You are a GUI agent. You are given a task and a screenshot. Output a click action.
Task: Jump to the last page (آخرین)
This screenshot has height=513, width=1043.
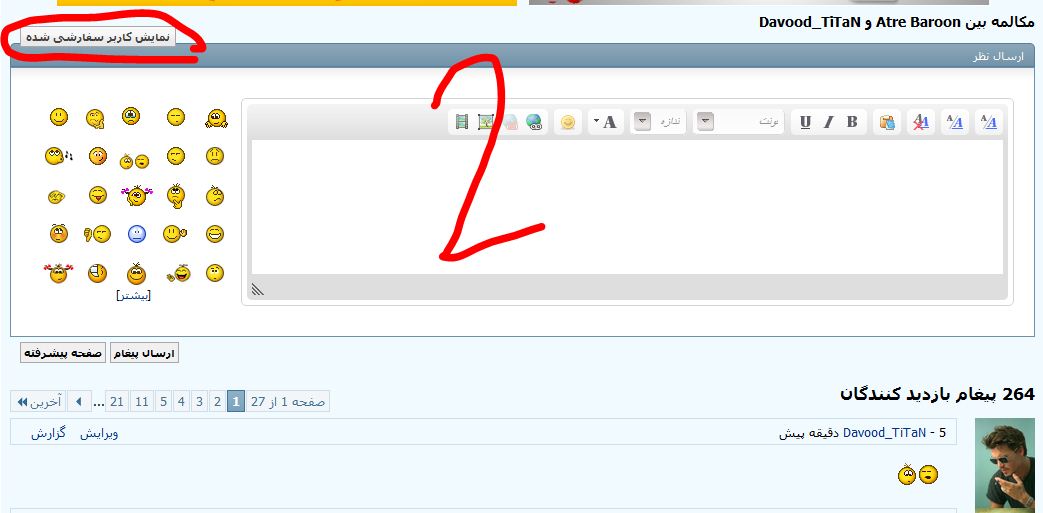pos(37,402)
